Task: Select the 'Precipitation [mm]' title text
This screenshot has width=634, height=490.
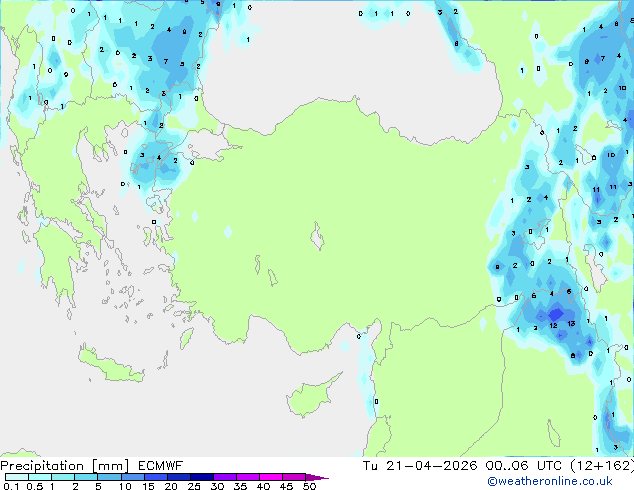Action: (x=65, y=466)
